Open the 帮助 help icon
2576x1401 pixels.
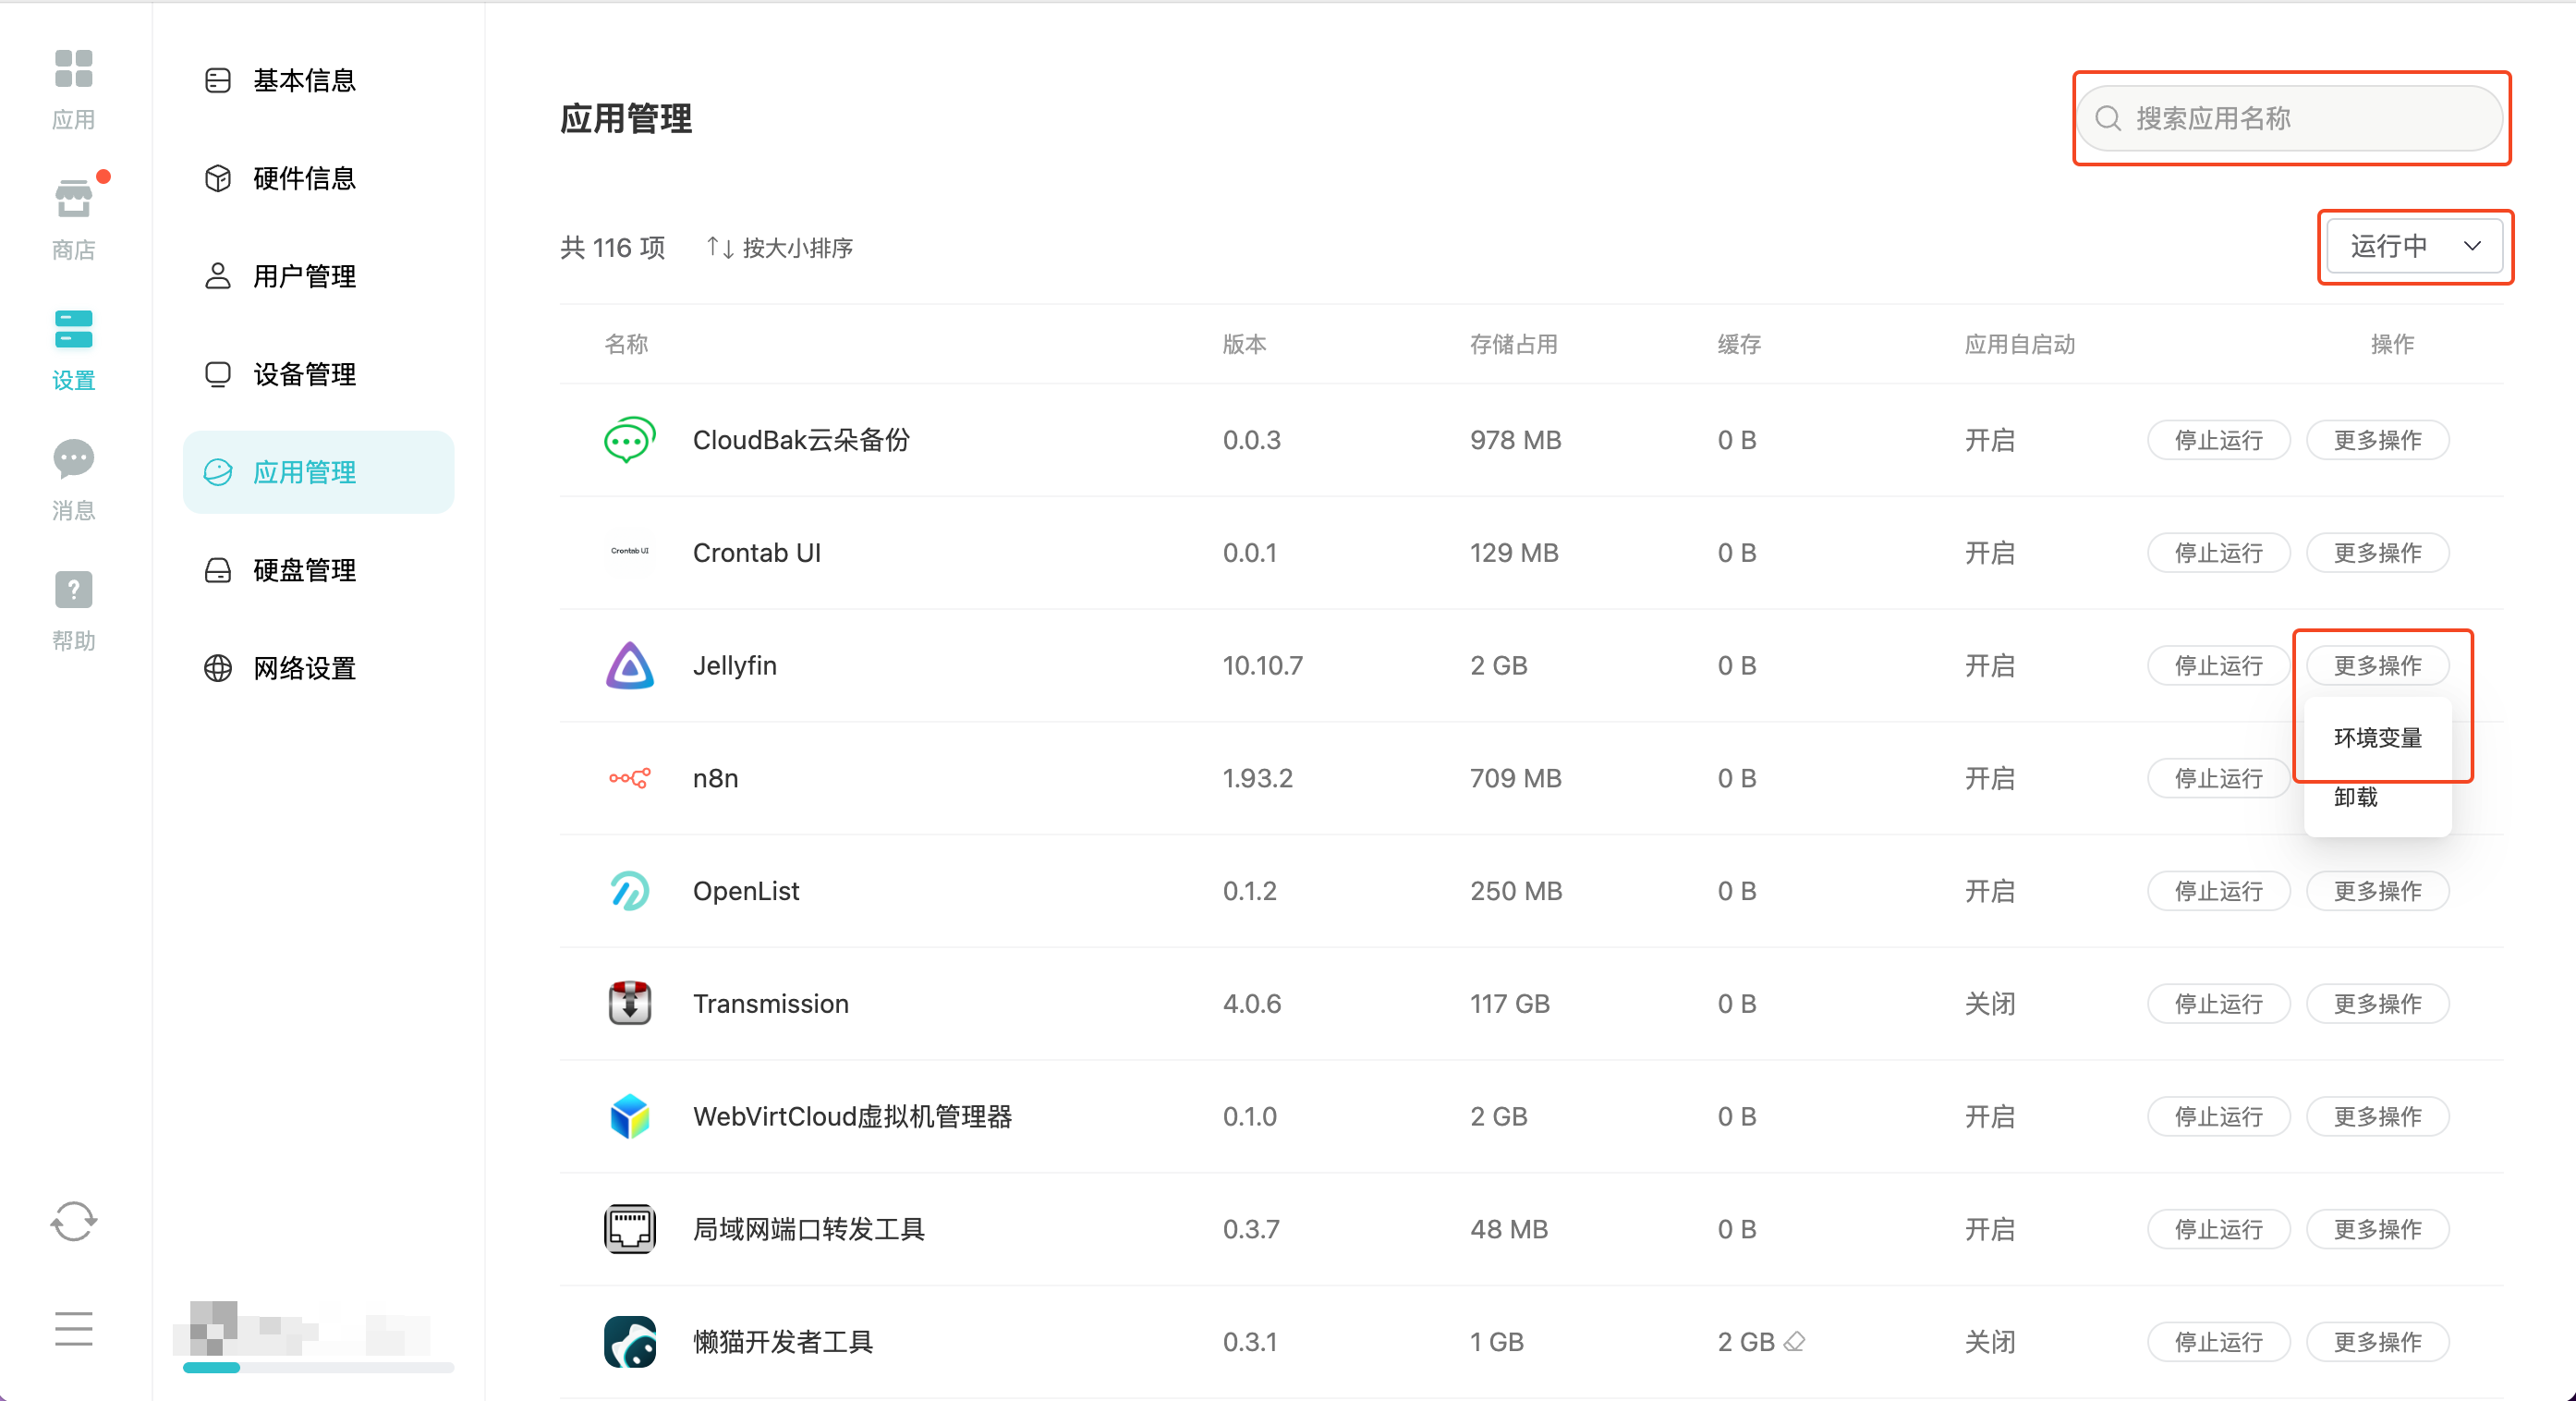pos(73,590)
